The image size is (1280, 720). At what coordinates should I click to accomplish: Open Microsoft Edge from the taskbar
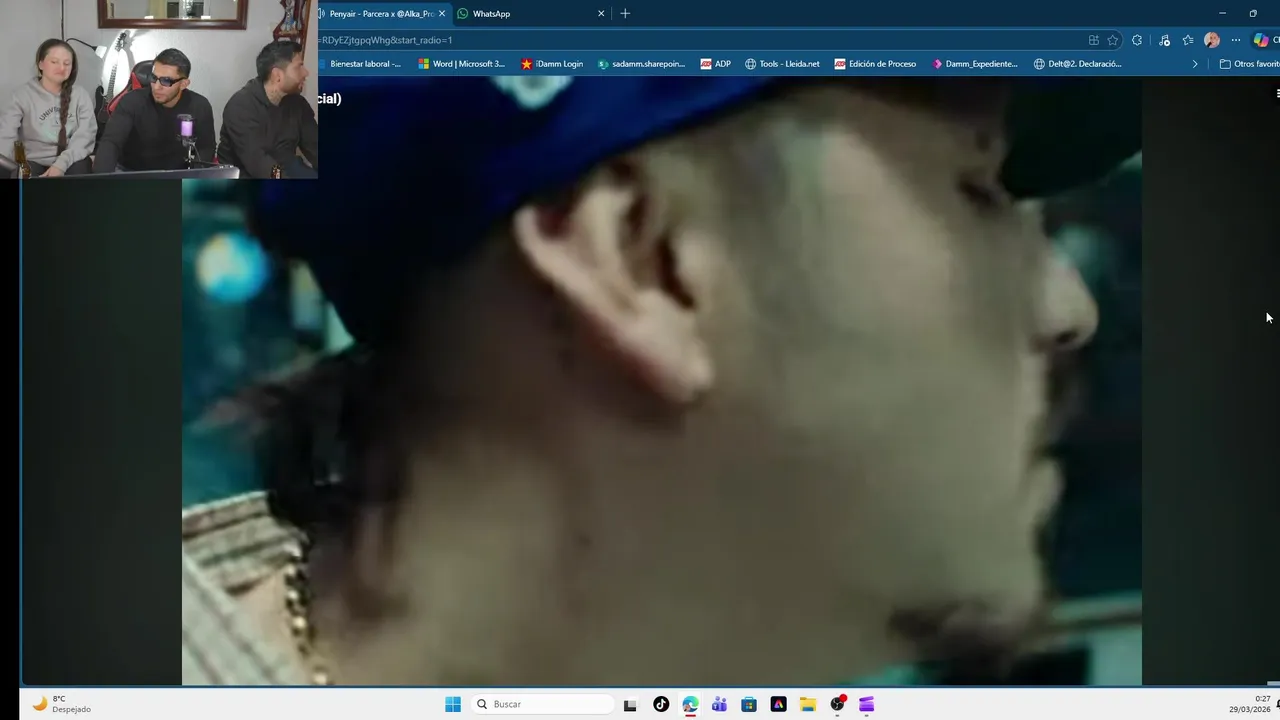[x=690, y=704]
